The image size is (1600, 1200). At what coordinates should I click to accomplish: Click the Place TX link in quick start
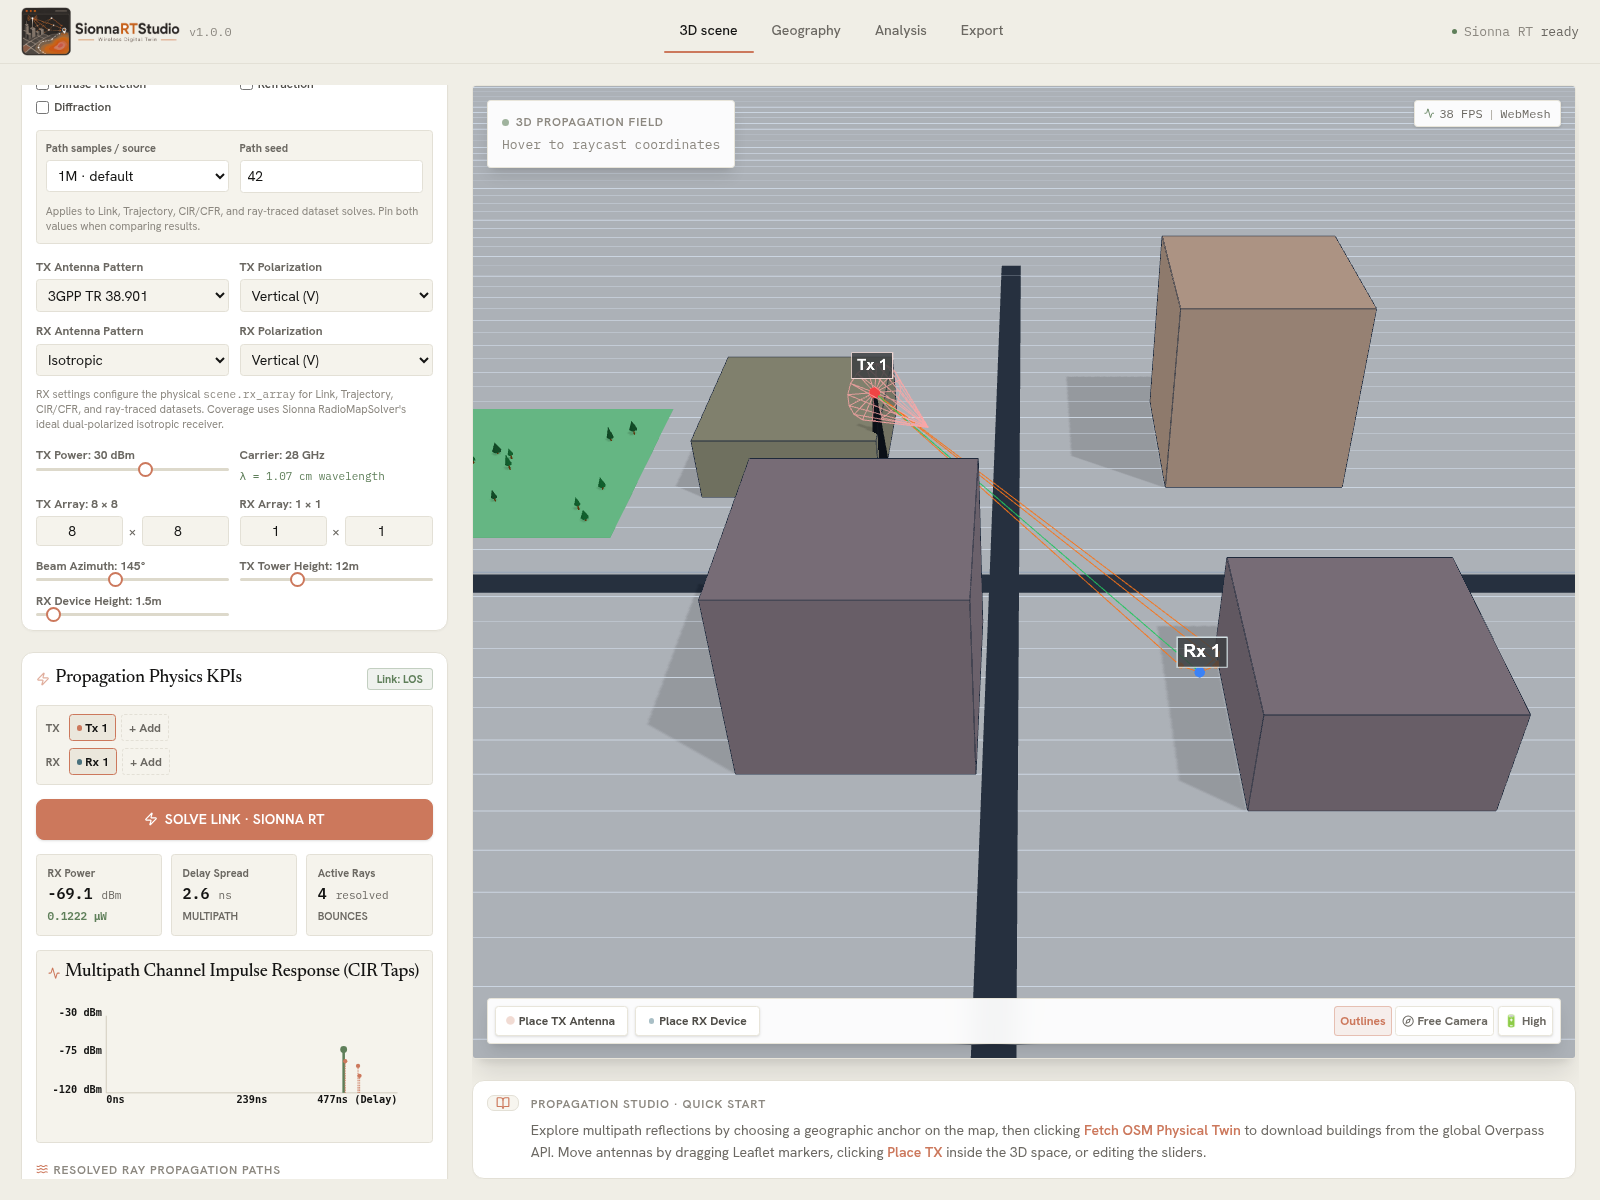(915, 1152)
